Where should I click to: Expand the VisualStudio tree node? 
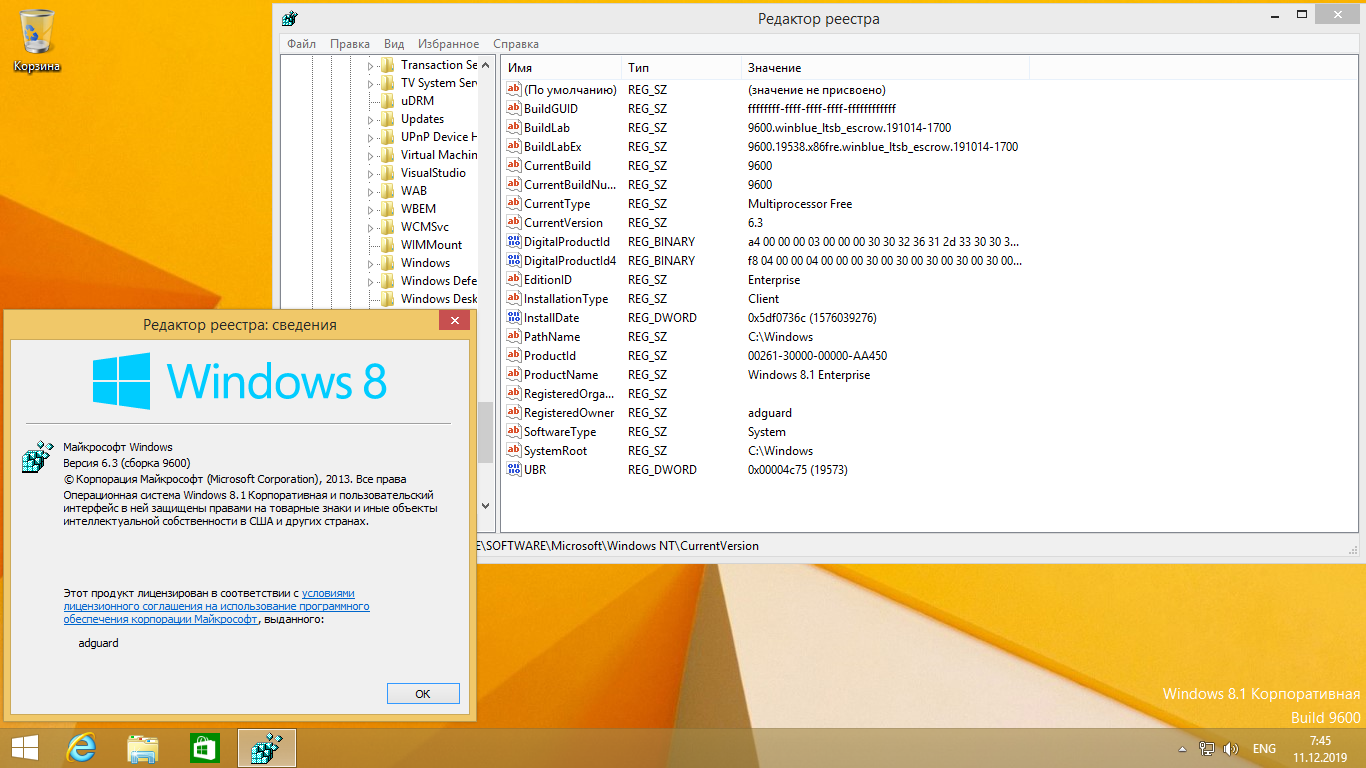pyautogui.click(x=370, y=173)
